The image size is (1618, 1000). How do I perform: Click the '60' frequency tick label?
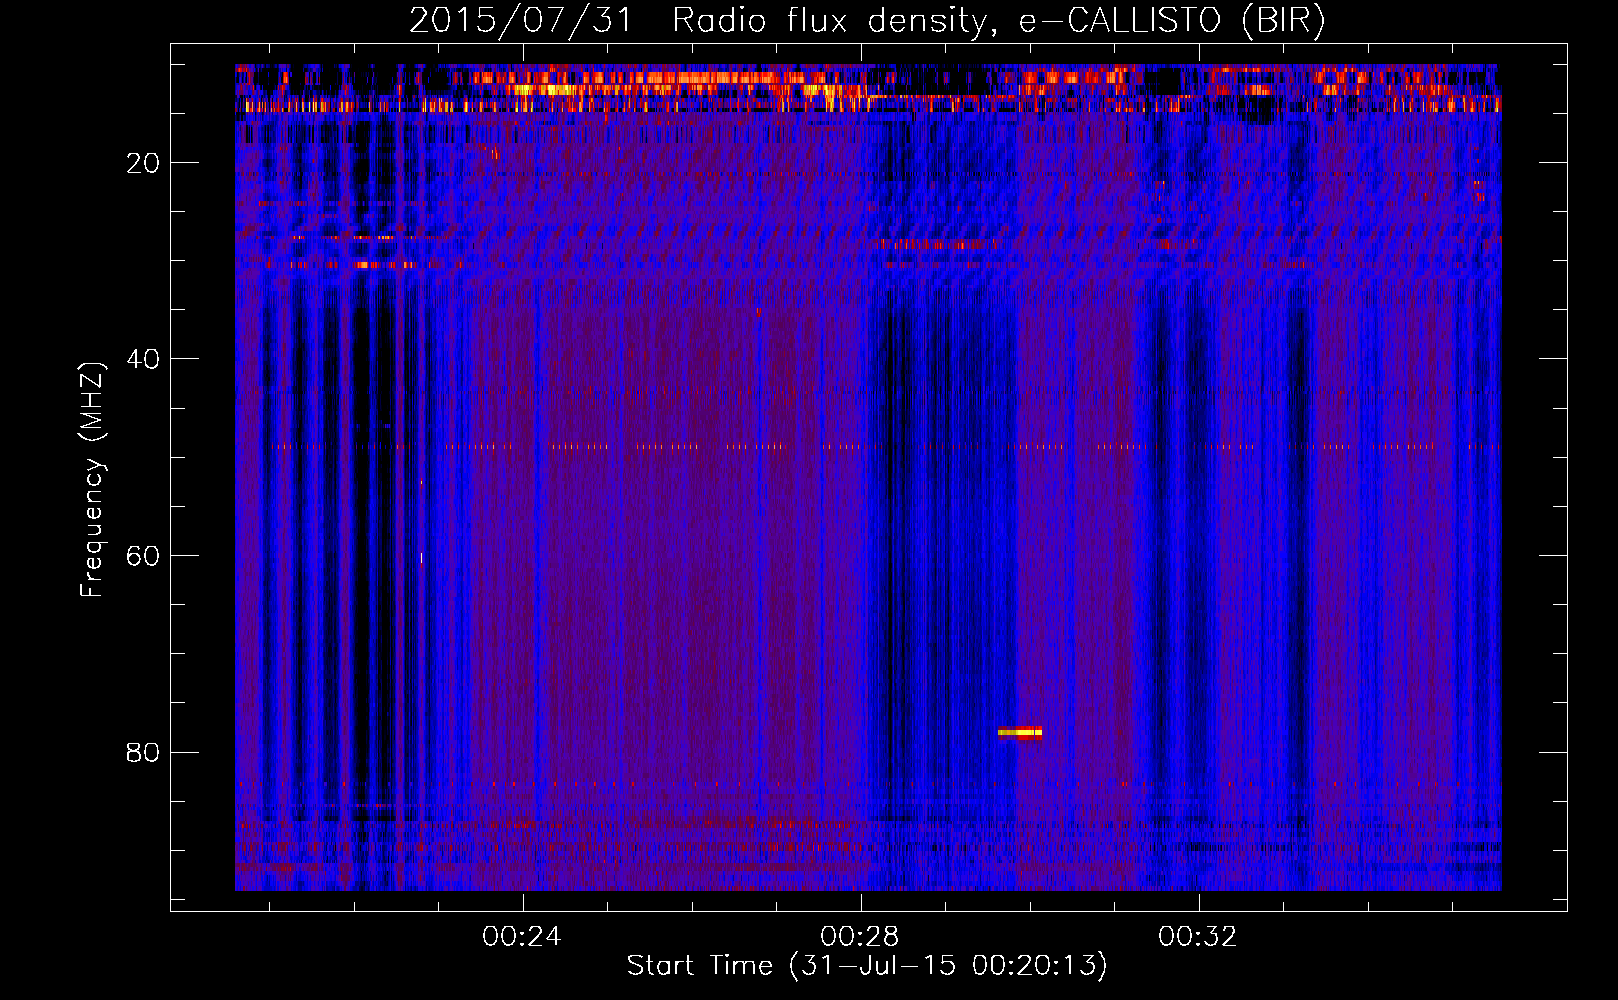point(144,556)
